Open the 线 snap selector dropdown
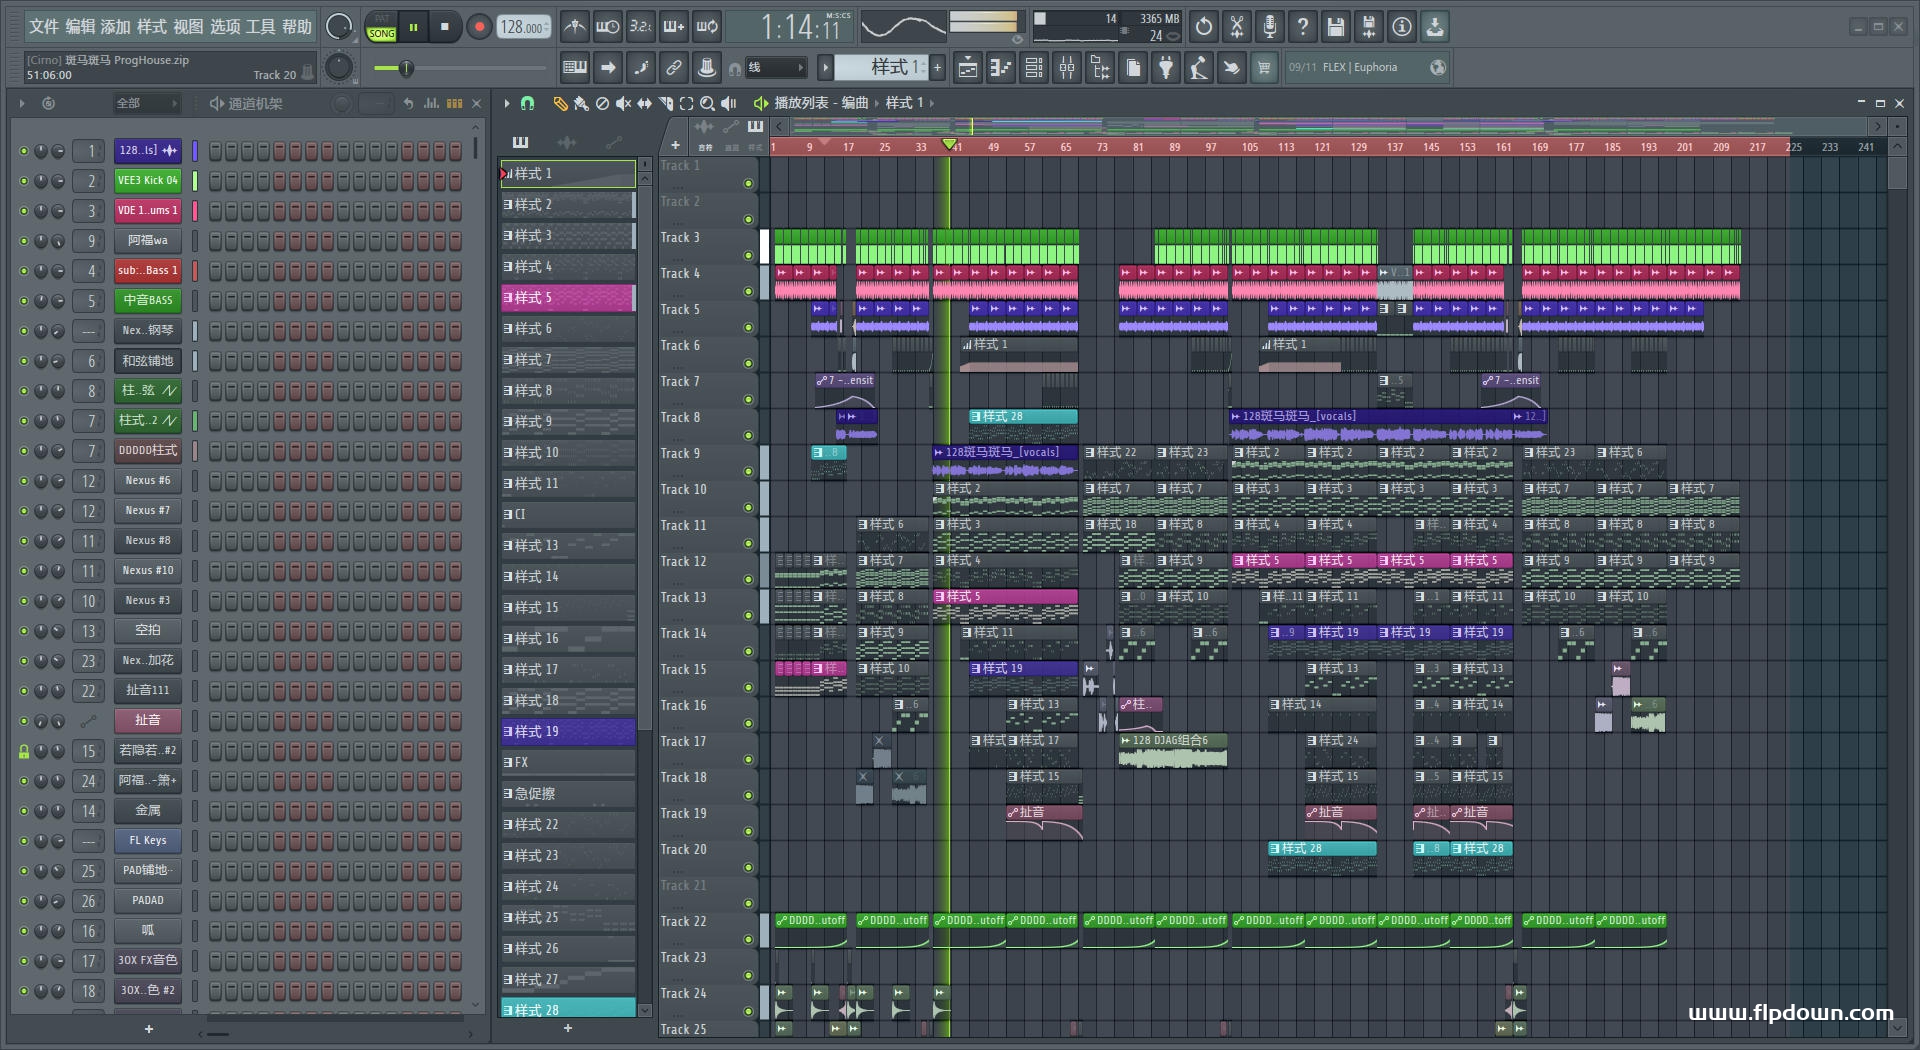 776,68
